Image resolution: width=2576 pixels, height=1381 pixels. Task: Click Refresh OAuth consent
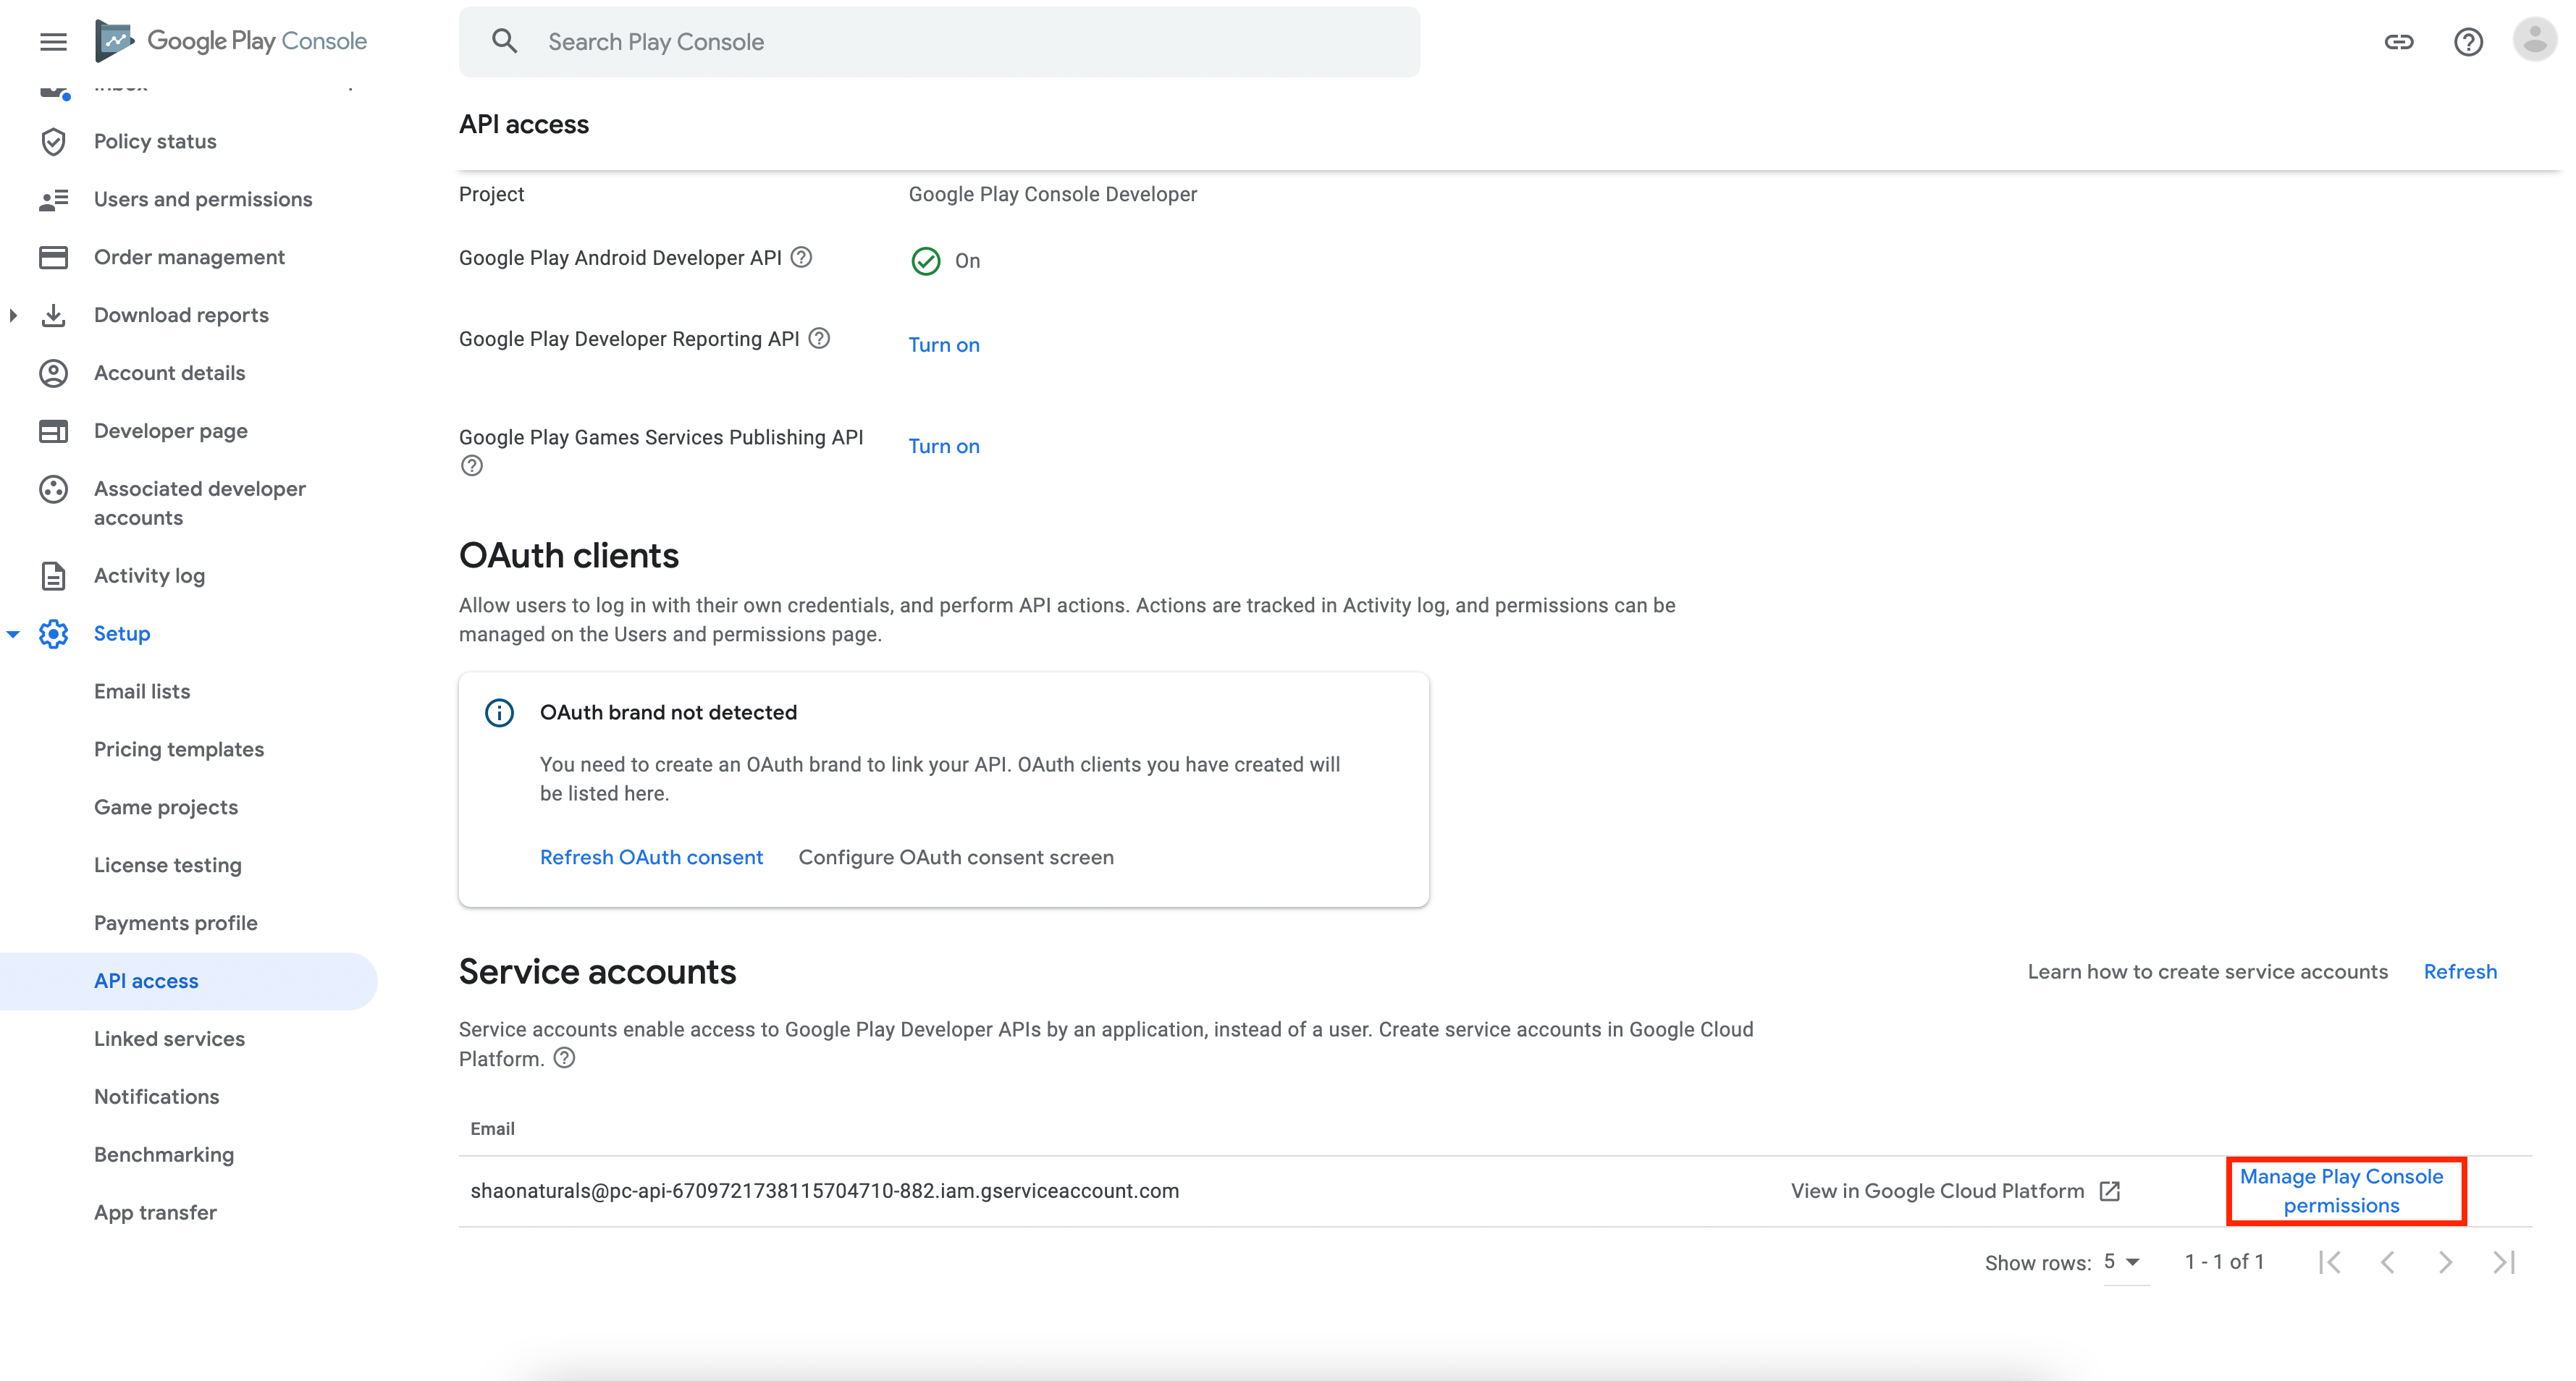(x=651, y=857)
